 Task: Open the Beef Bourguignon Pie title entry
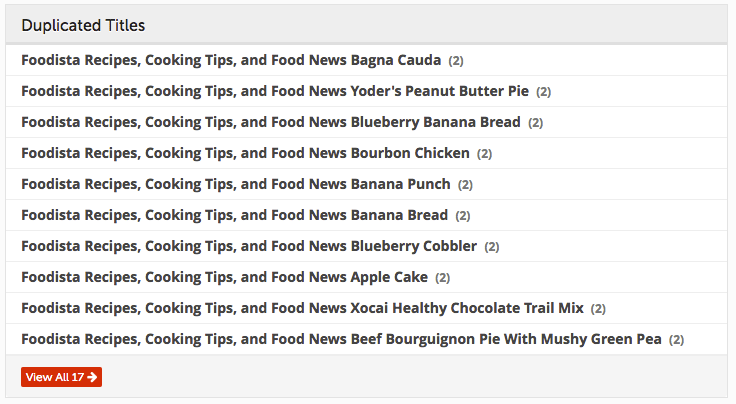[x=341, y=339]
